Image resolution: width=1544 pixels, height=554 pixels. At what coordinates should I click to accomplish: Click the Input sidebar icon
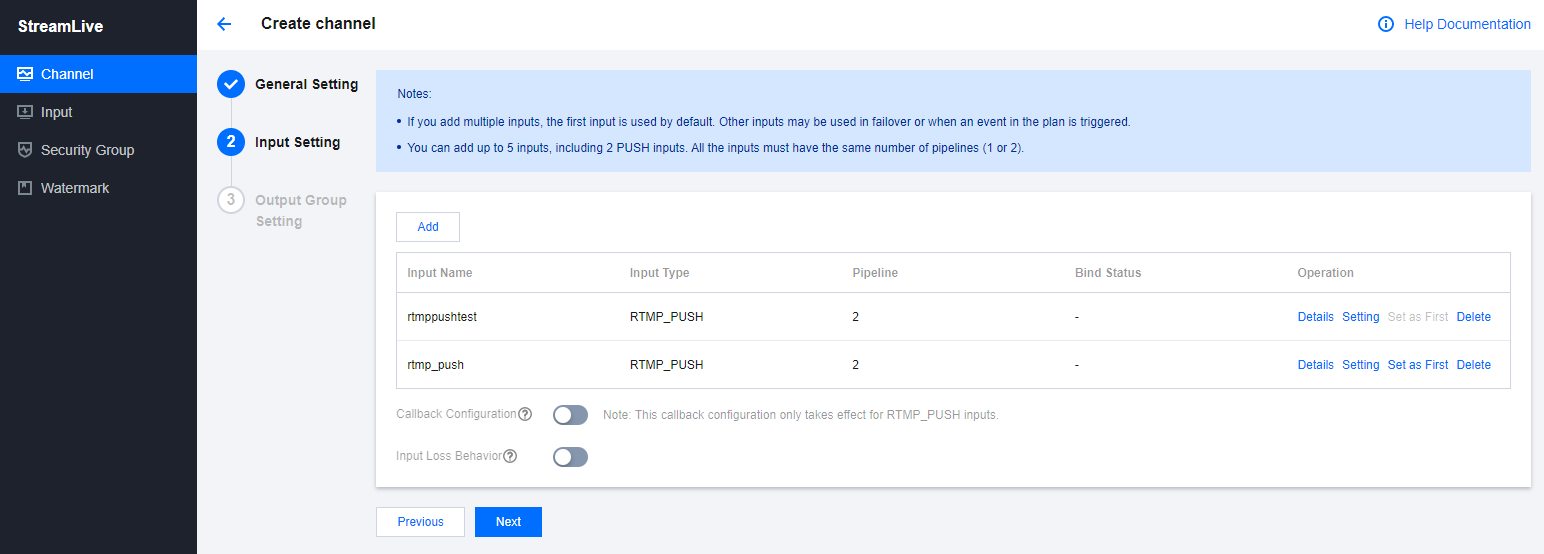[25, 112]
